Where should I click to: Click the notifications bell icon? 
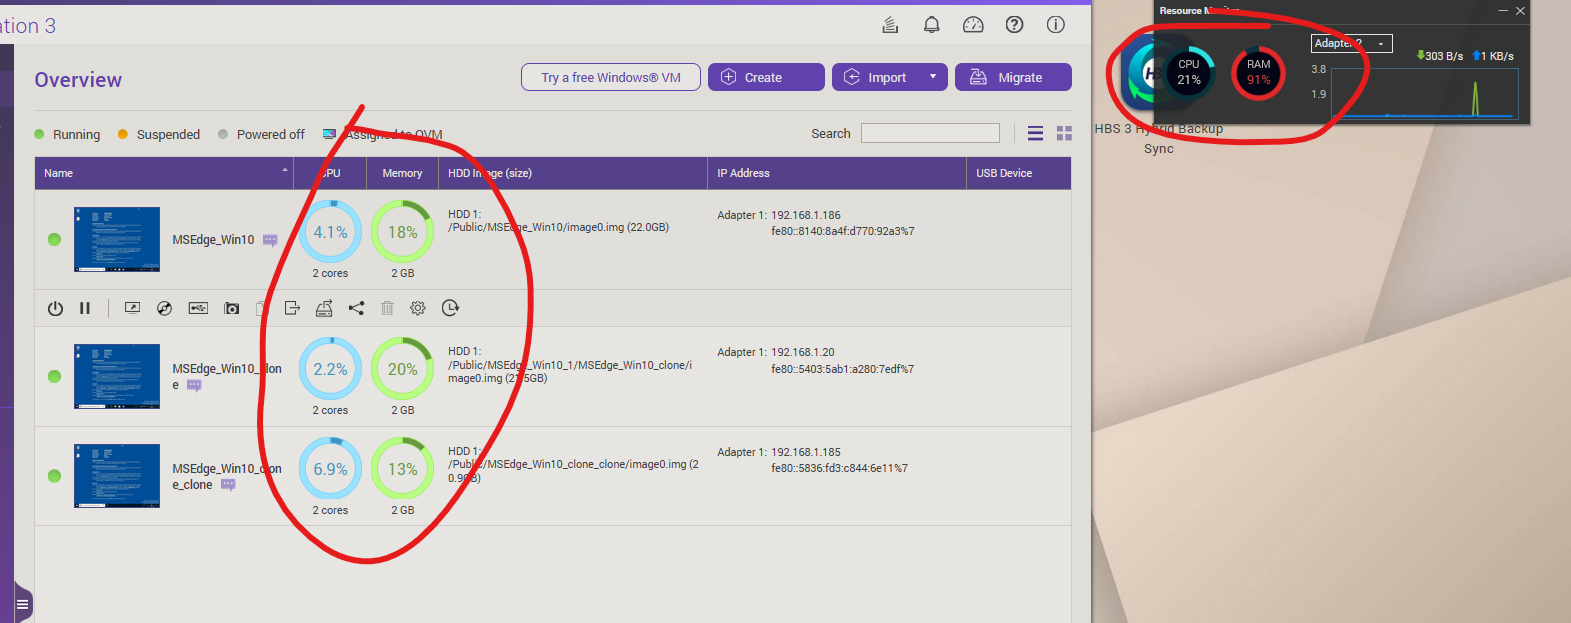tap(931, 25)
